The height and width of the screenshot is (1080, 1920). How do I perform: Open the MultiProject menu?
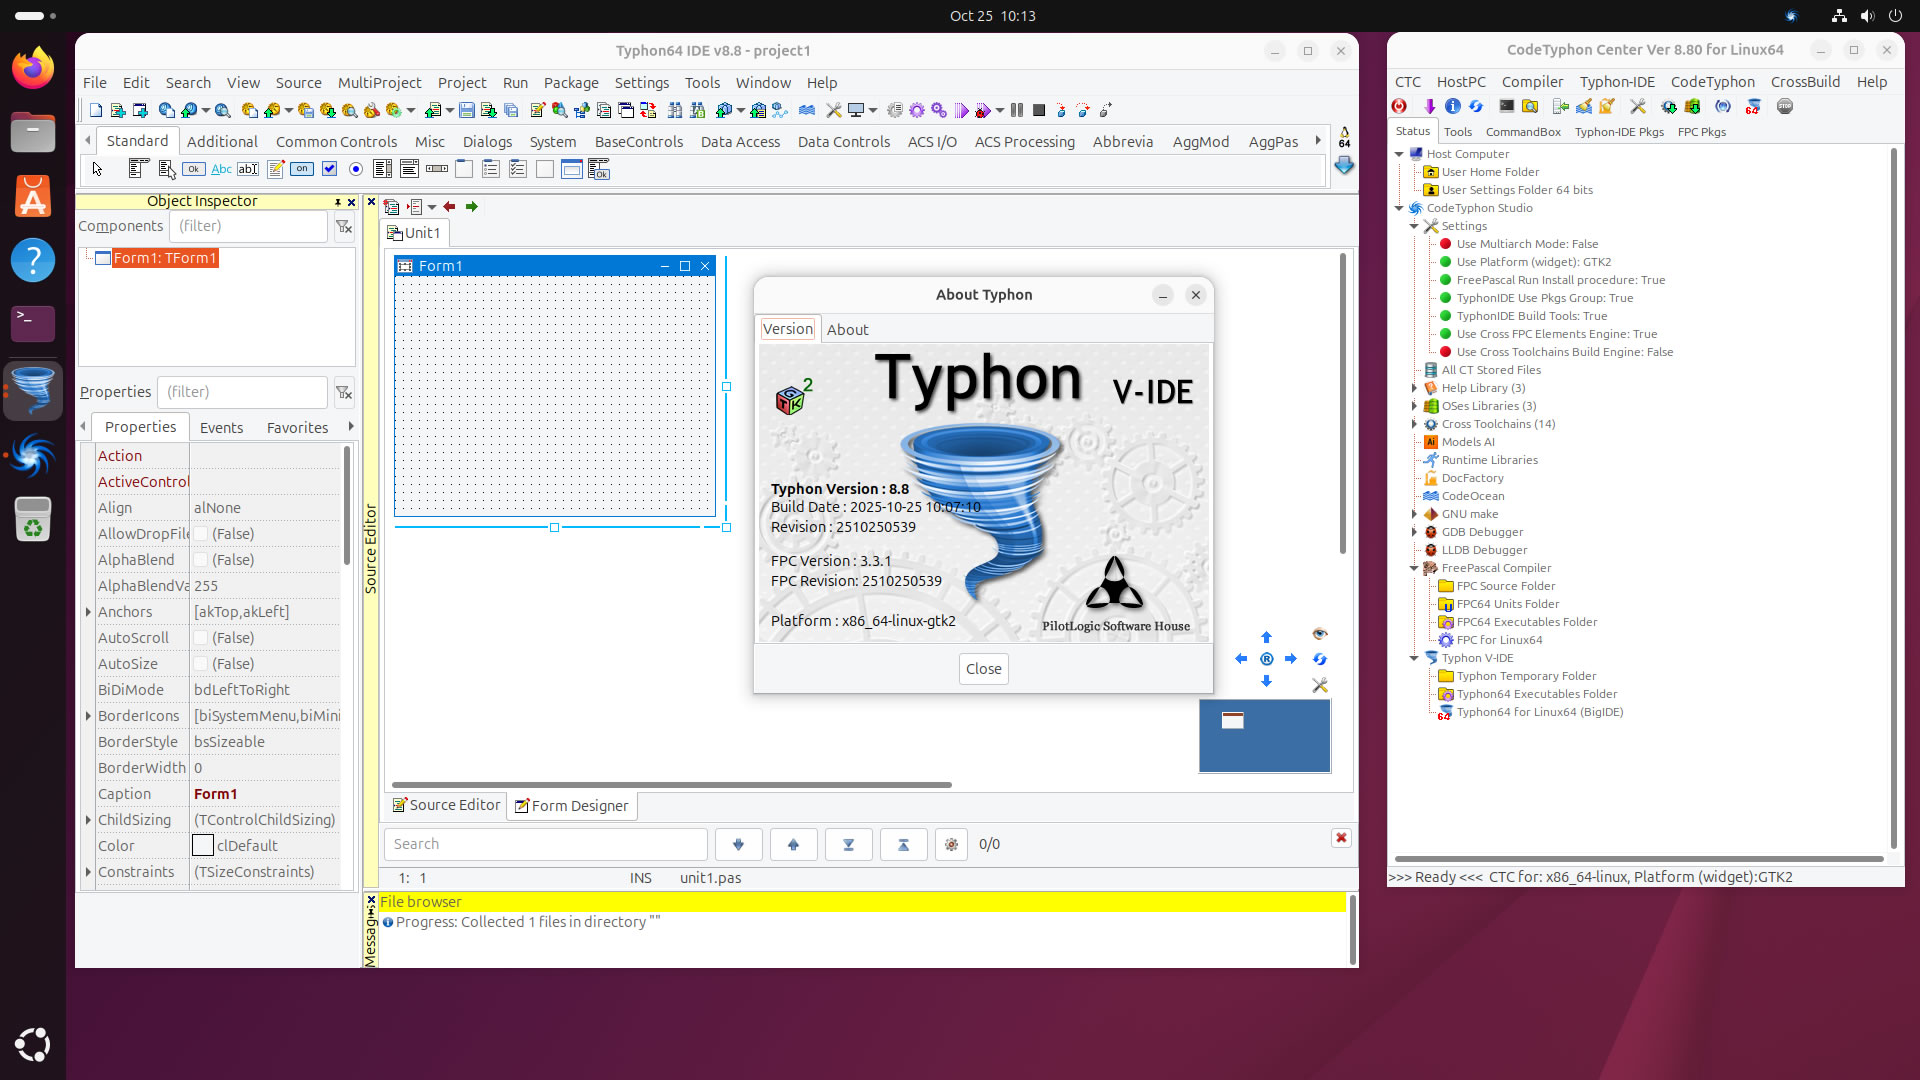point(379,83)
